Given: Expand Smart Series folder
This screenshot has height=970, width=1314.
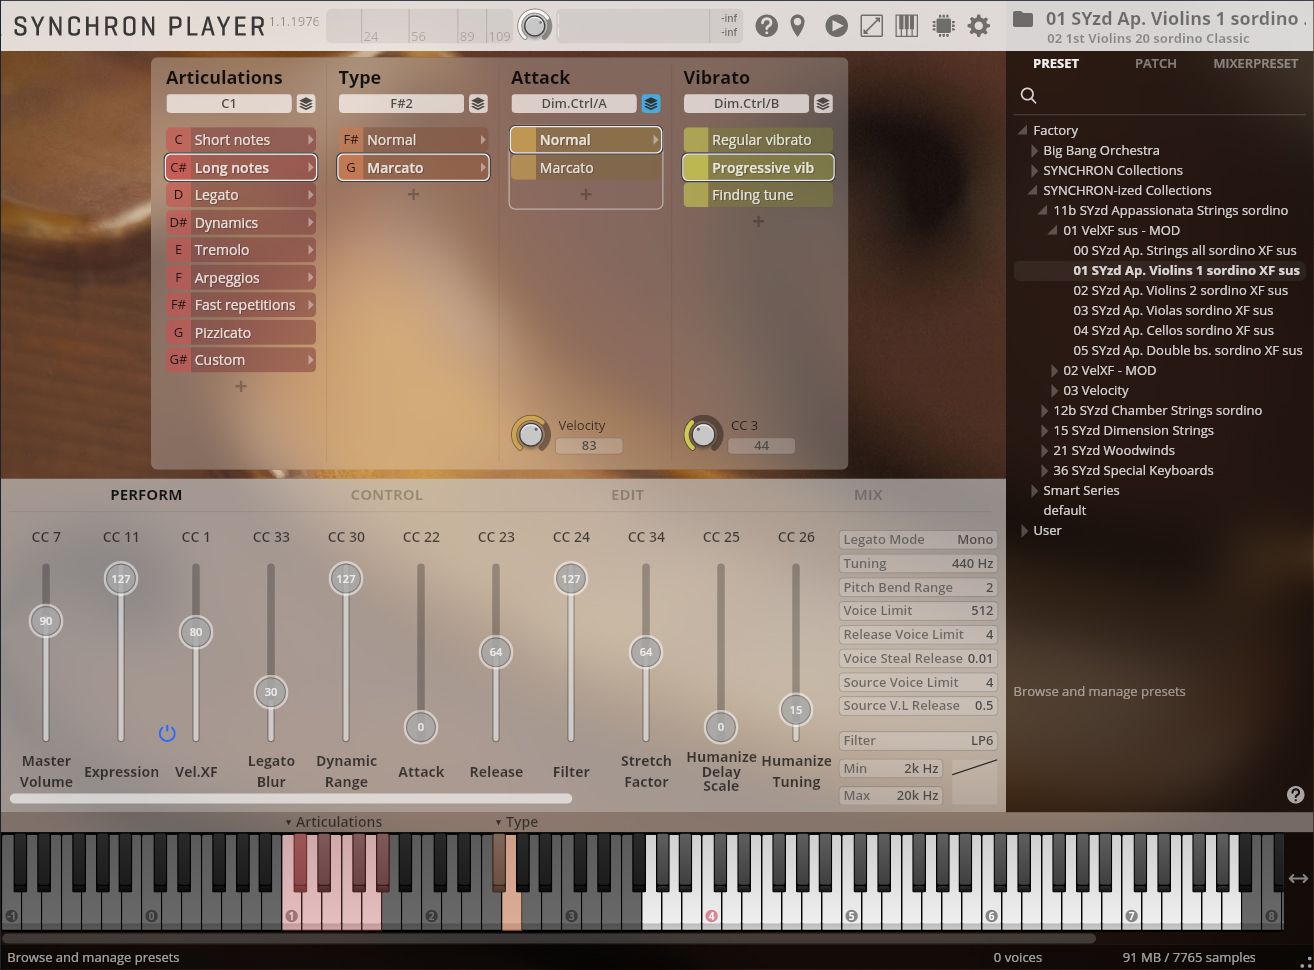Looking at the screenshot, I should [x=1034, y=491].
